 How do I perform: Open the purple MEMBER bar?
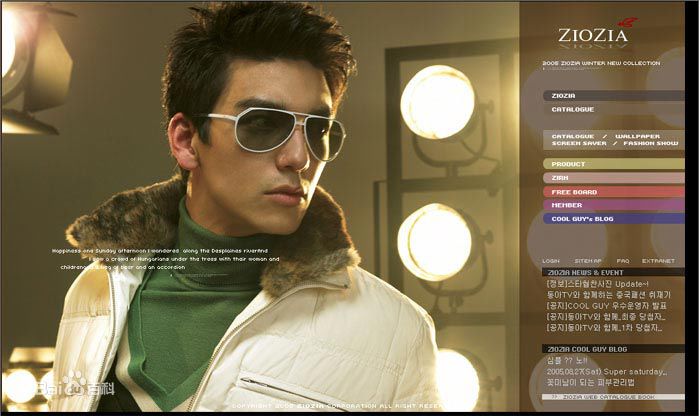[566, 205]
